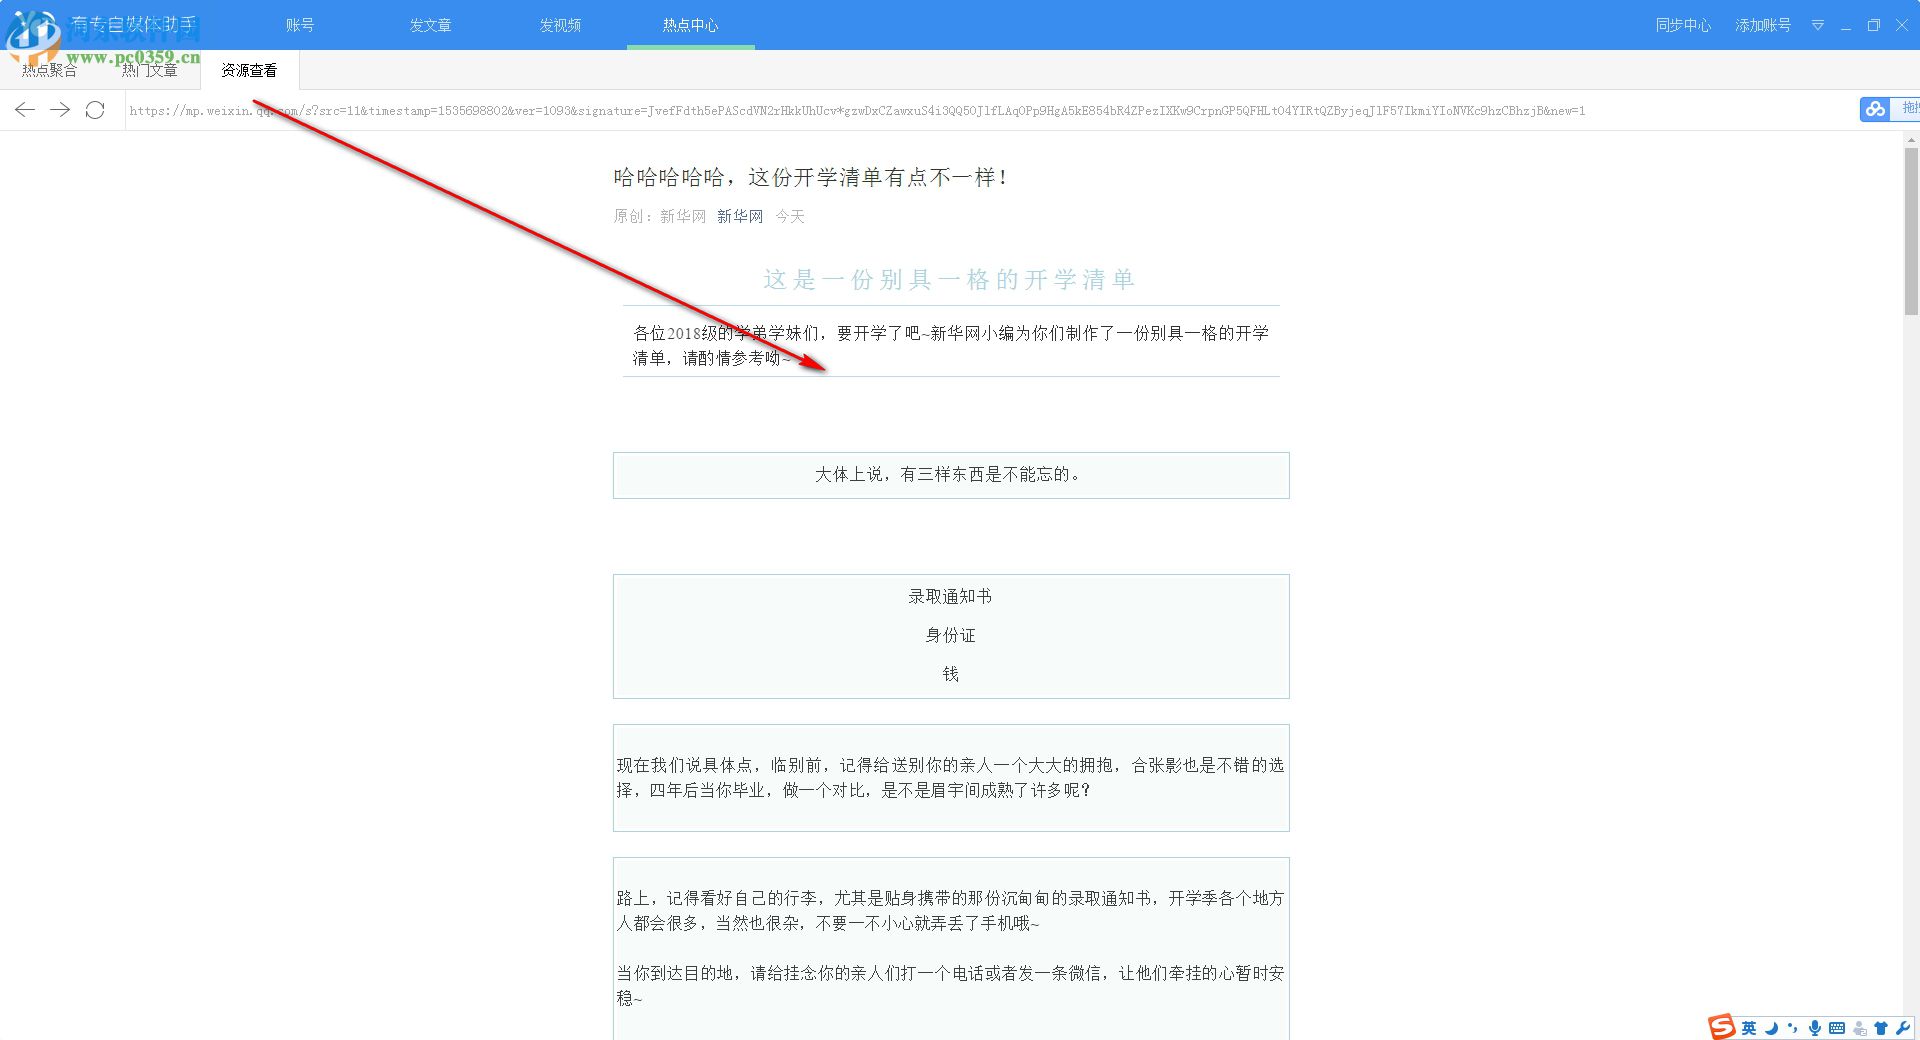
Task: Click the 同步中心 button
Action: click(x=1683, y=25)
